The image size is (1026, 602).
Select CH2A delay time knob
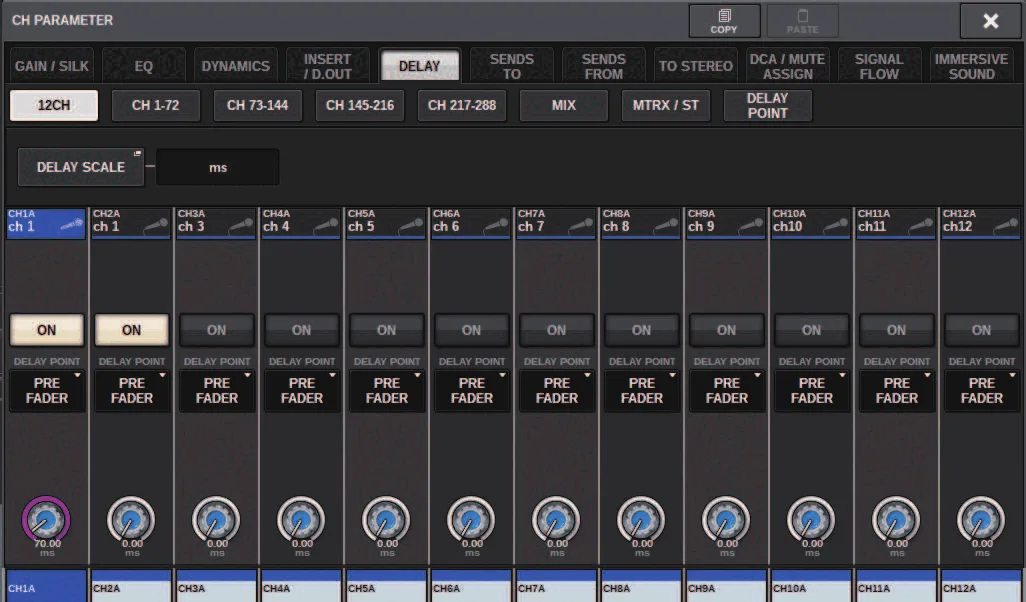coord(131,520)
